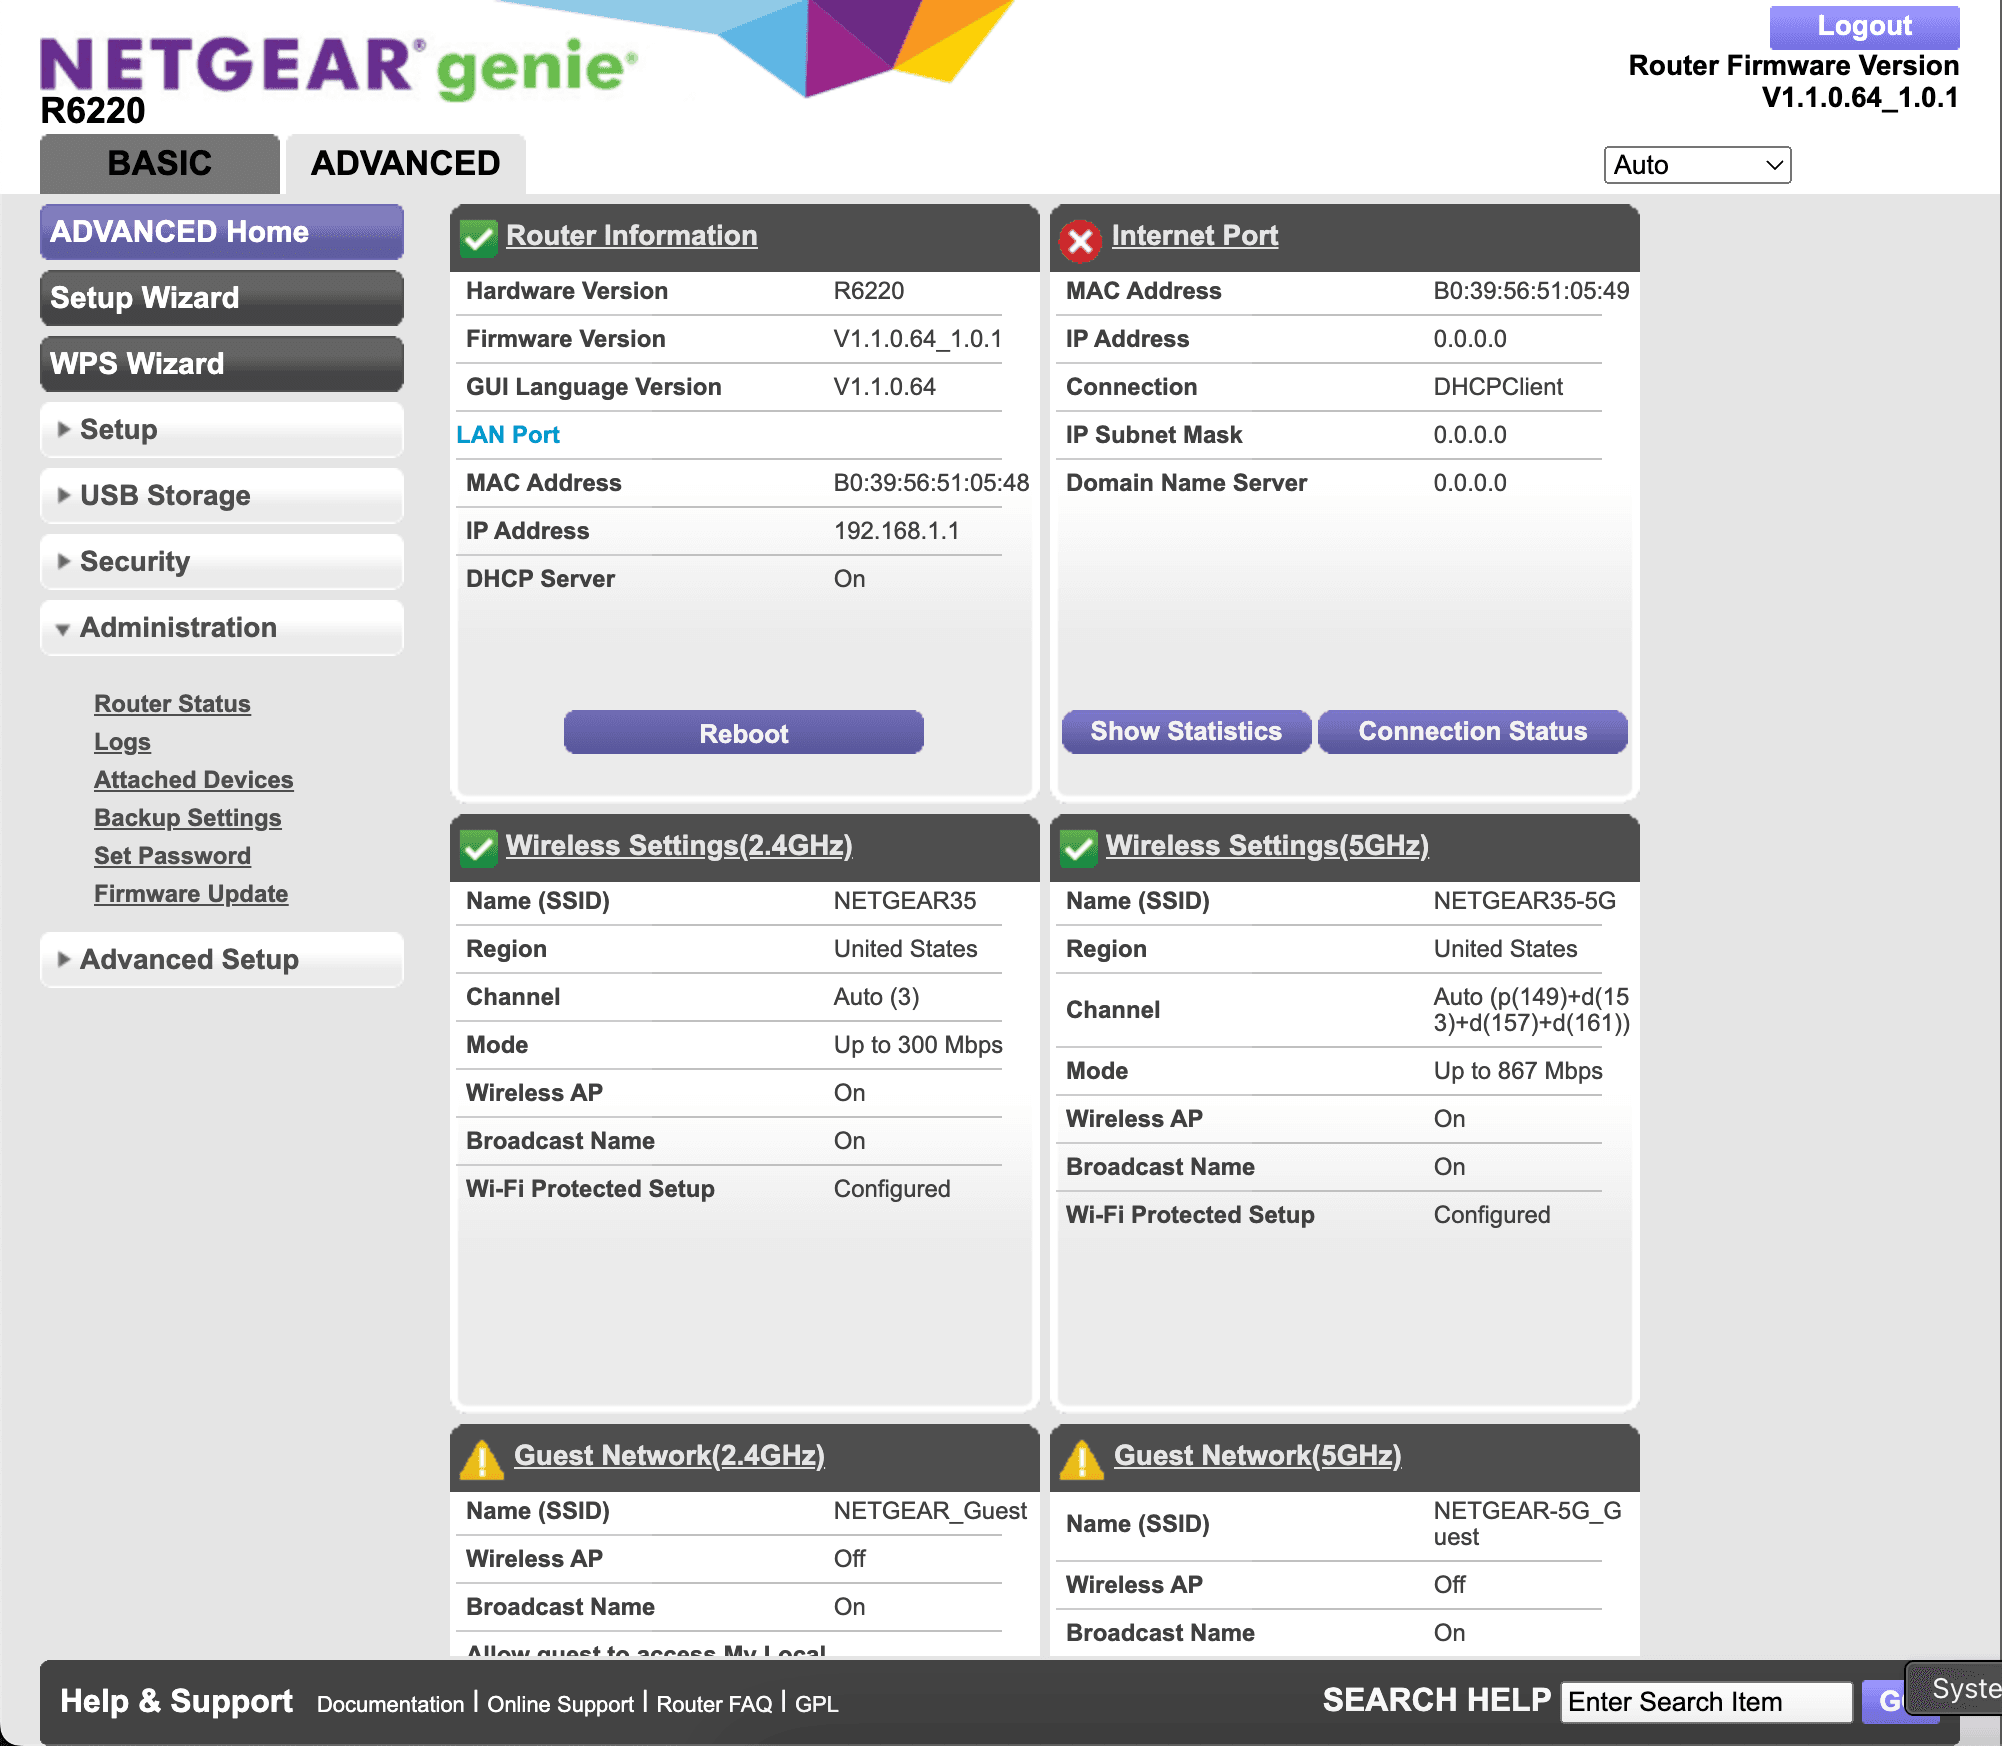Click the DHCPClient connection value
The width and height of the screenshot is (2002, 1746).
point(1498,387)
